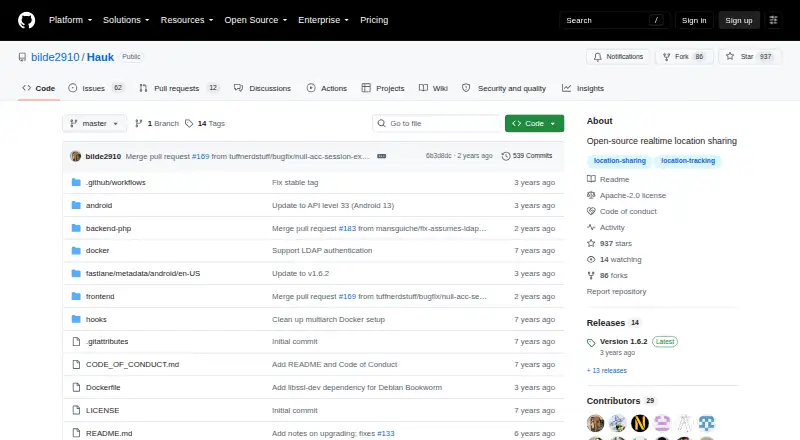View repository Activity link
Screen dimensions: 800x440
(x=606, y=228)
